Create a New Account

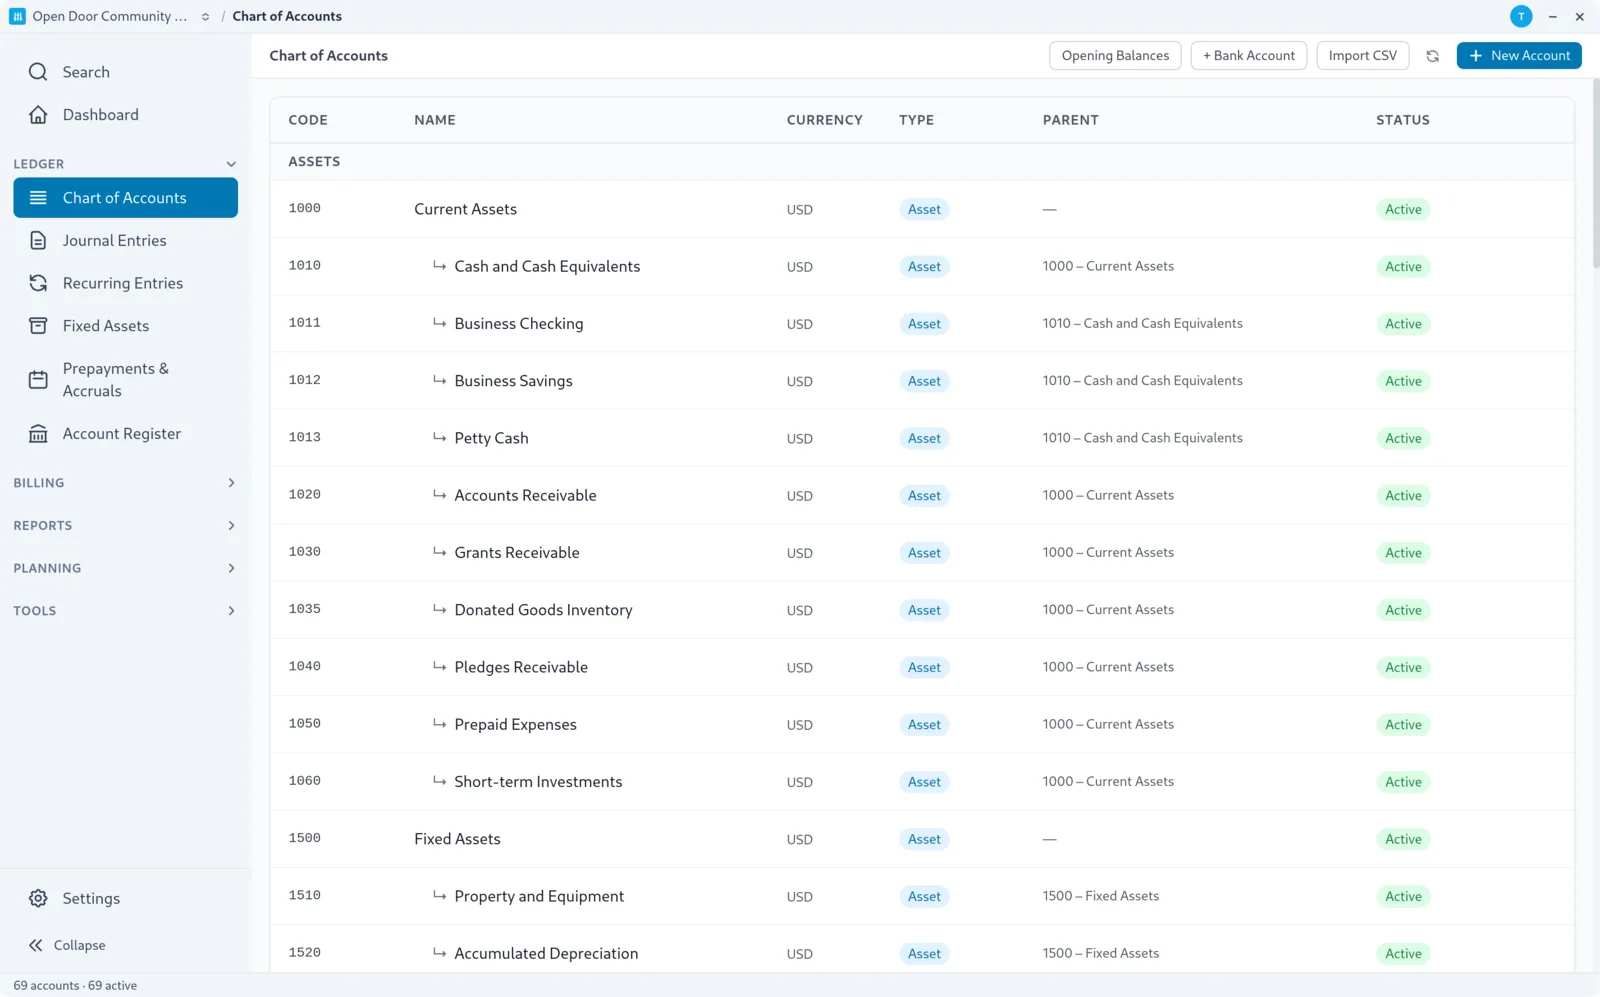point(1519,56)
